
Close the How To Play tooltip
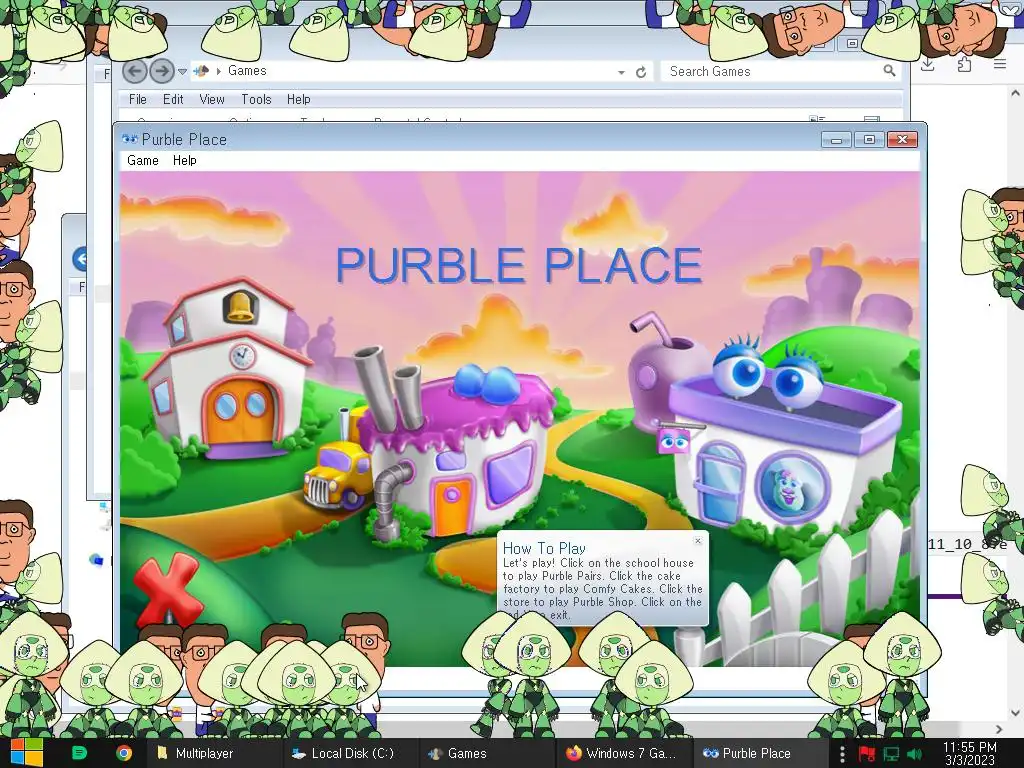[697, 541]
